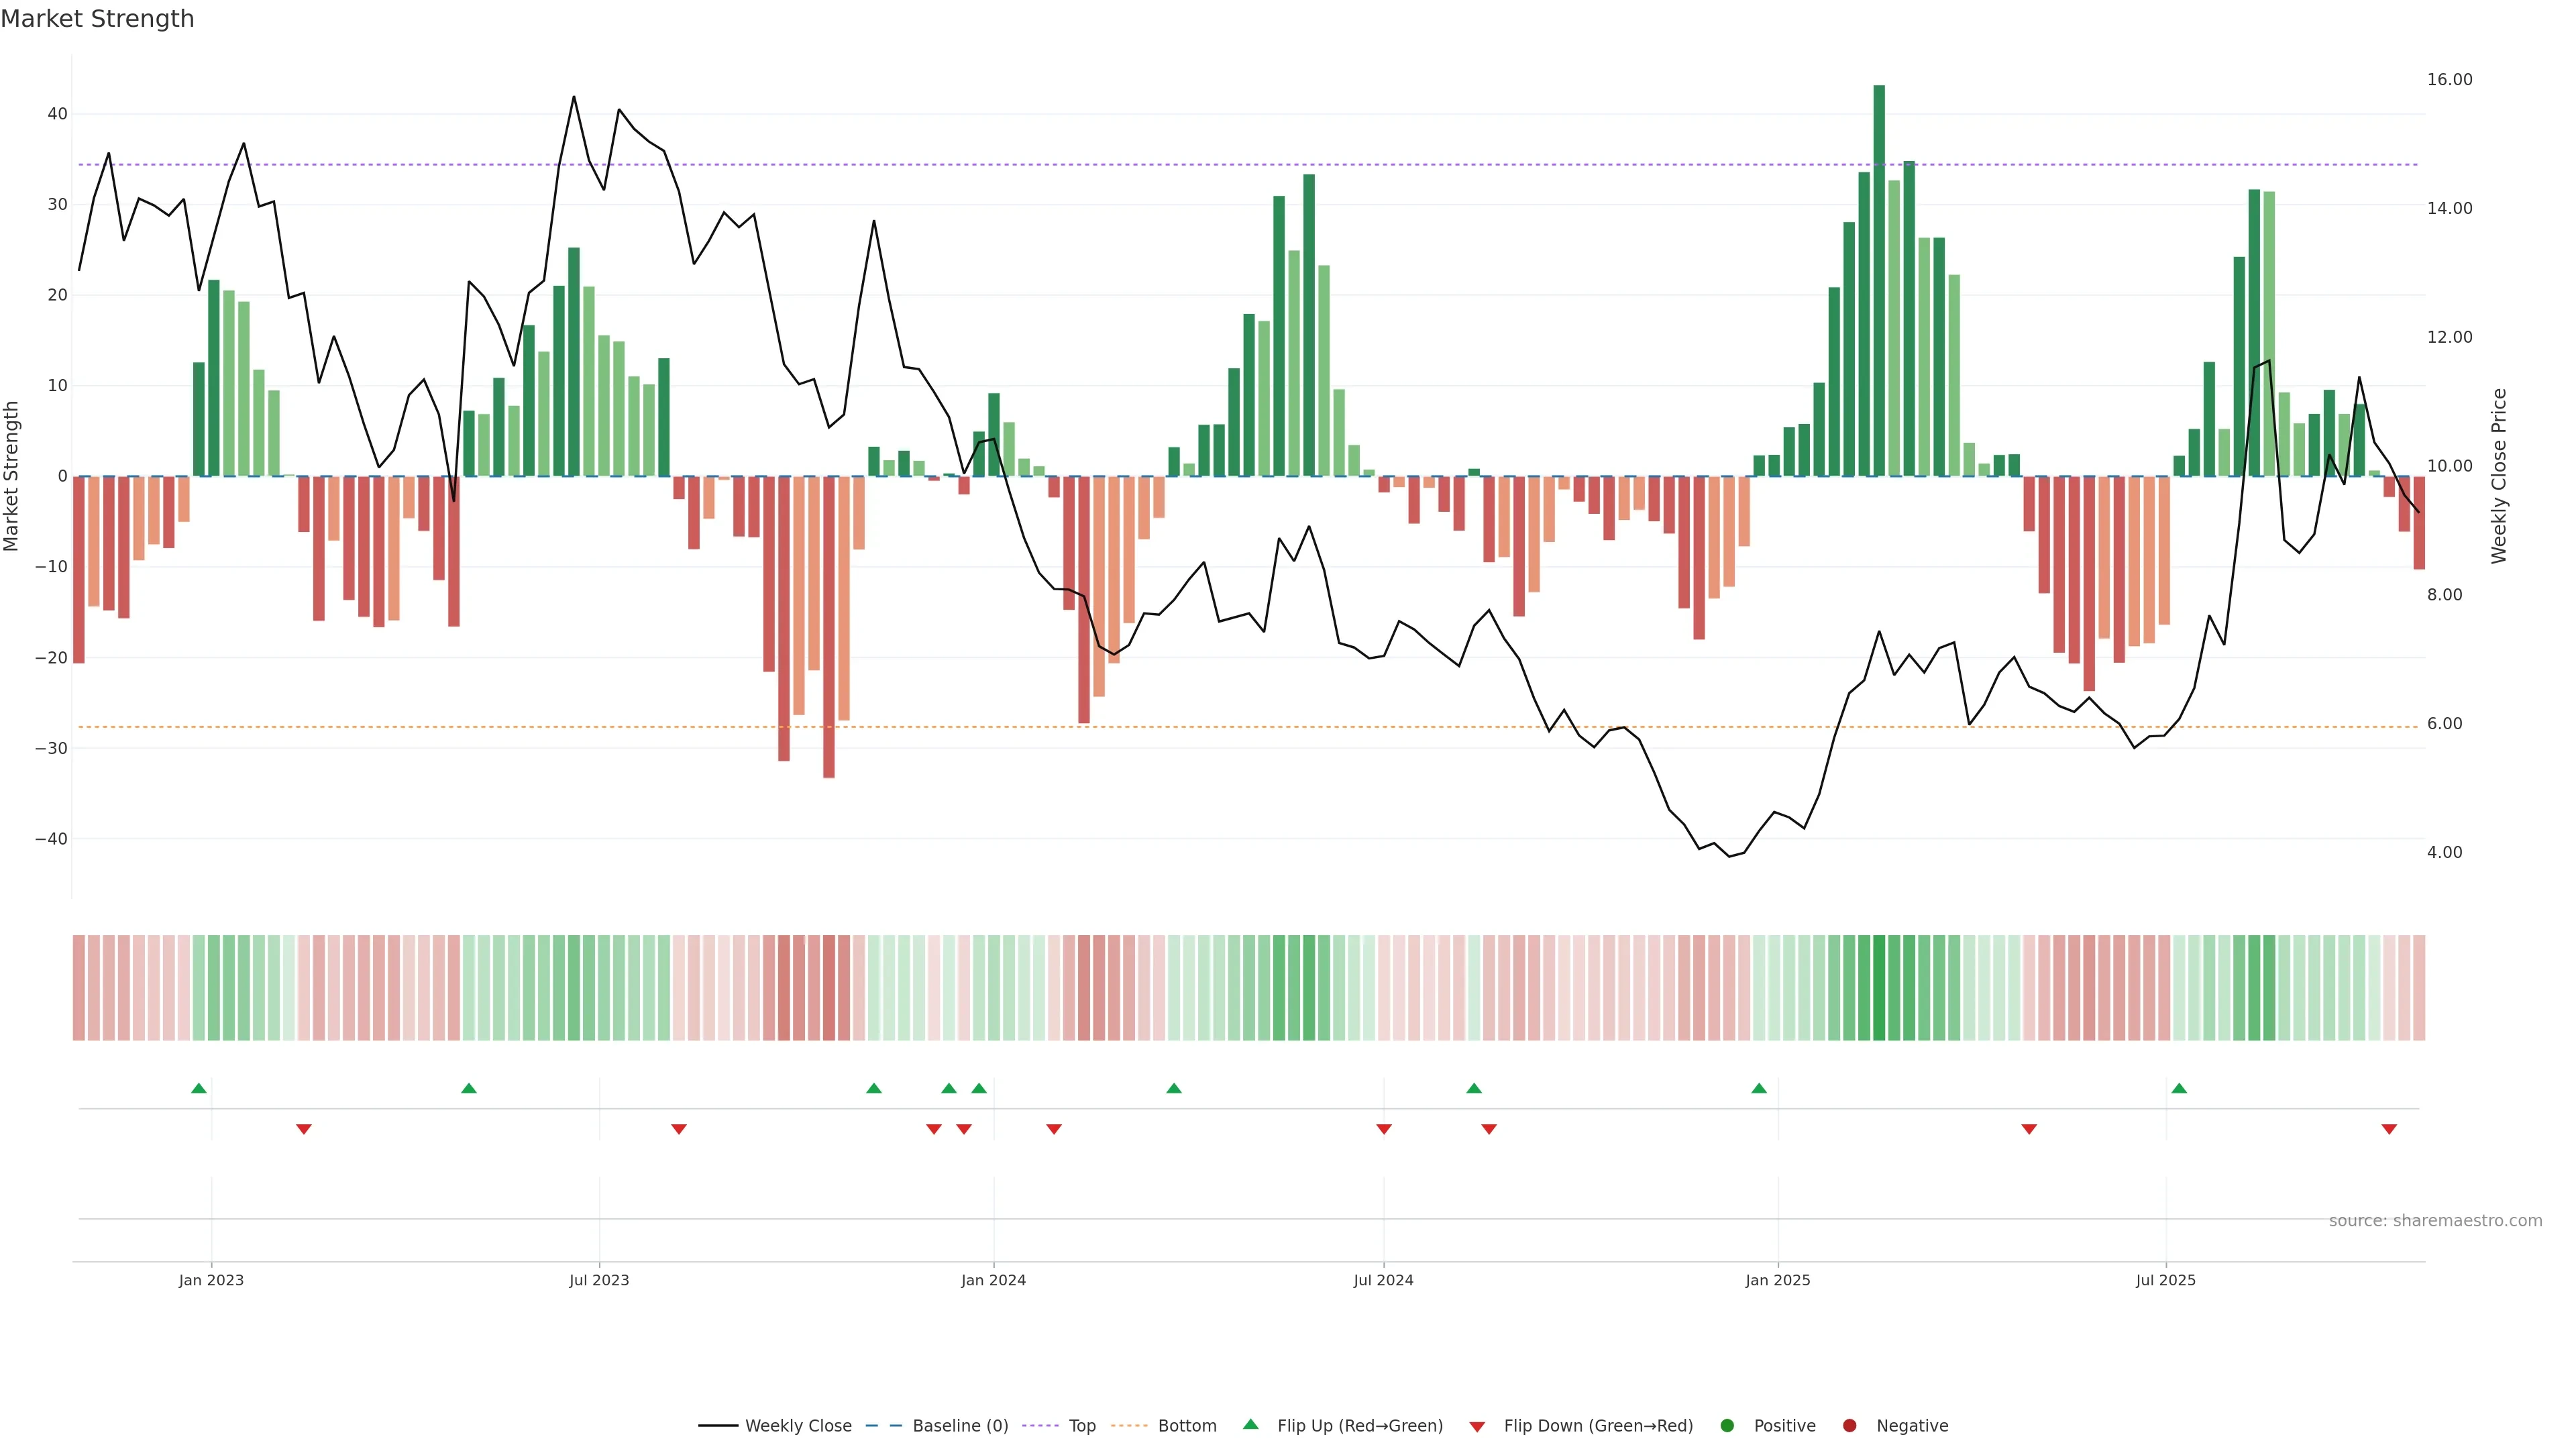Click the 16.00 price axis tick label
The height and width of the screenshot is (1449, 2576).
click(x=2449, y=80)
